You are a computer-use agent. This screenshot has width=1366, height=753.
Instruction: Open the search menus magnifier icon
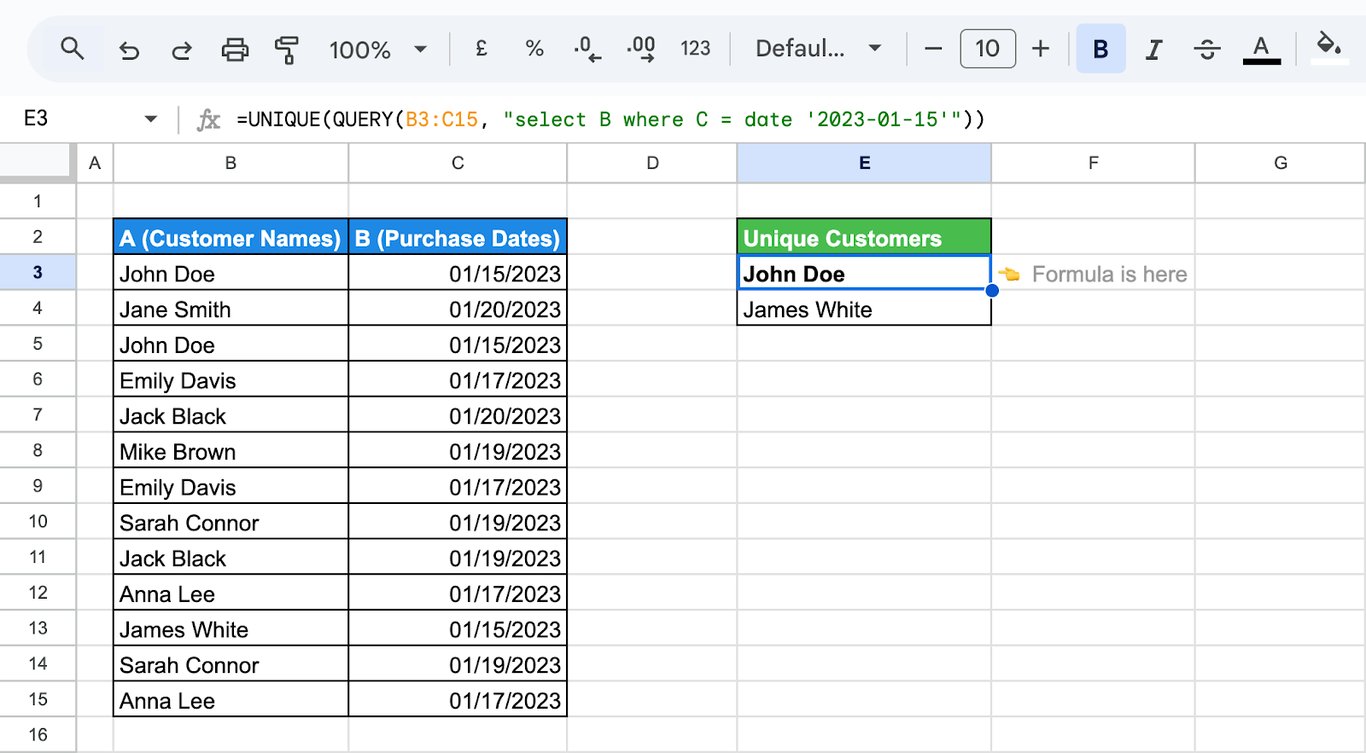pyautogui.click(x=72, y=48)
